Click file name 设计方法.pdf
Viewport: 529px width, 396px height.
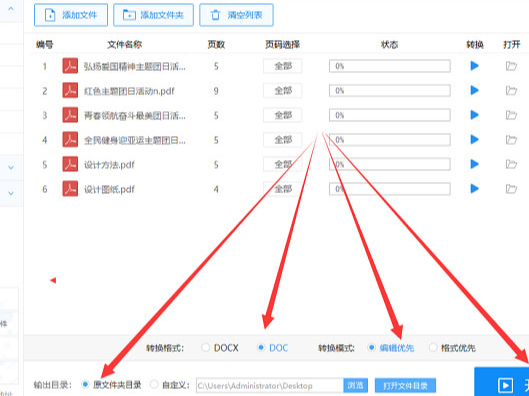click(x=109, y=165)
